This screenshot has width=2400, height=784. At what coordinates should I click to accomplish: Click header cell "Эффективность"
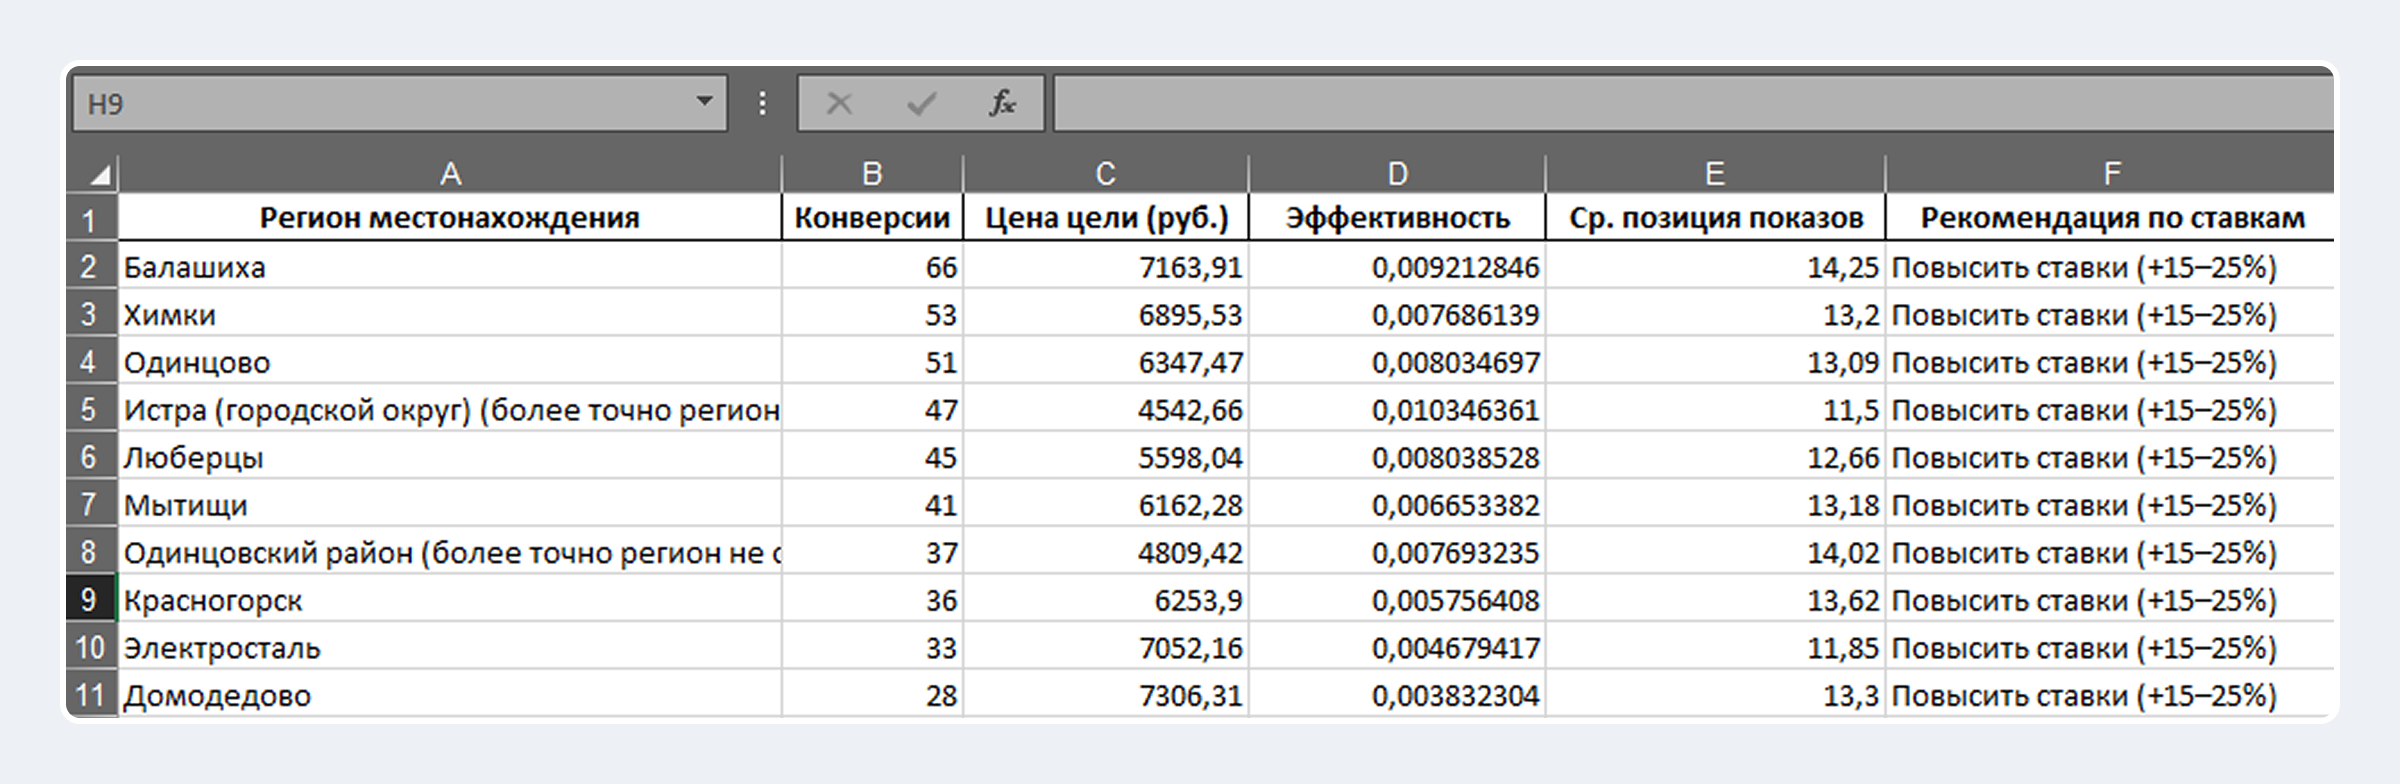coord(1397,218)
